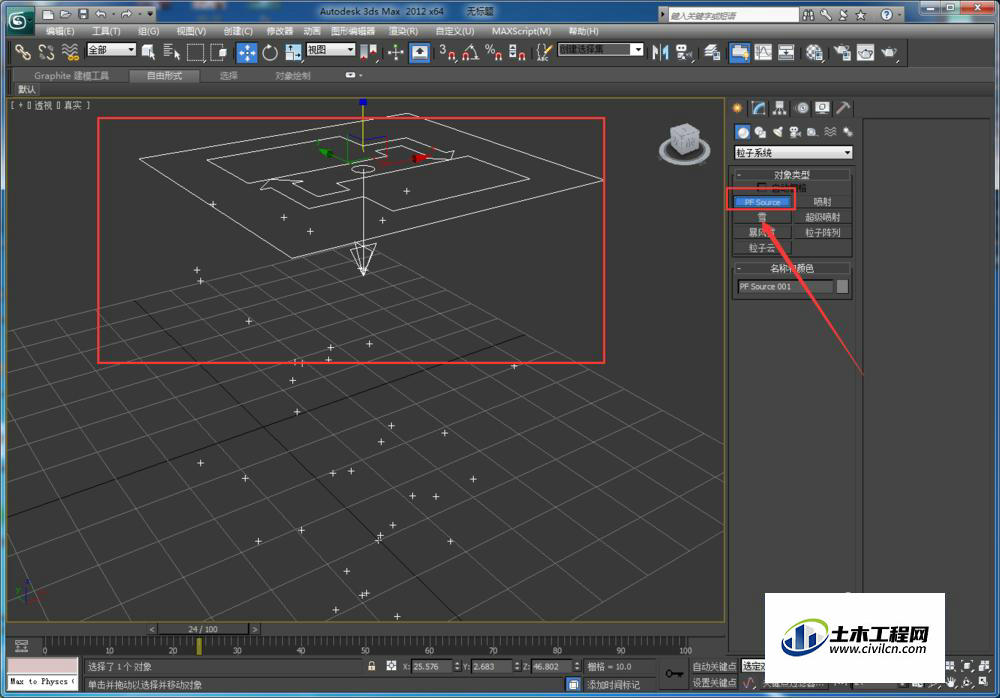The width and height of the screenshot is (1000, 698).
Task: Activate the Select and Move tool
Action: [x=247, y=52]
